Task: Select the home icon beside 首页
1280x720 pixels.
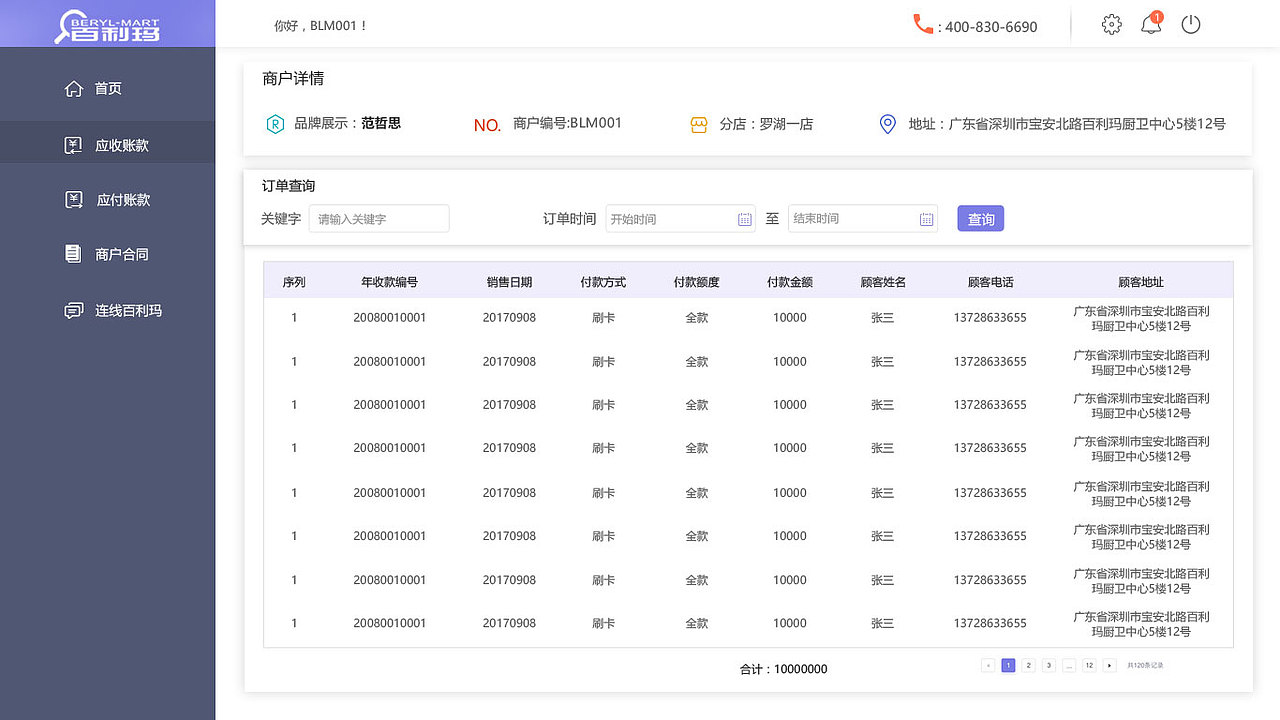Action: pyautogui.click(x=74, y=88)
